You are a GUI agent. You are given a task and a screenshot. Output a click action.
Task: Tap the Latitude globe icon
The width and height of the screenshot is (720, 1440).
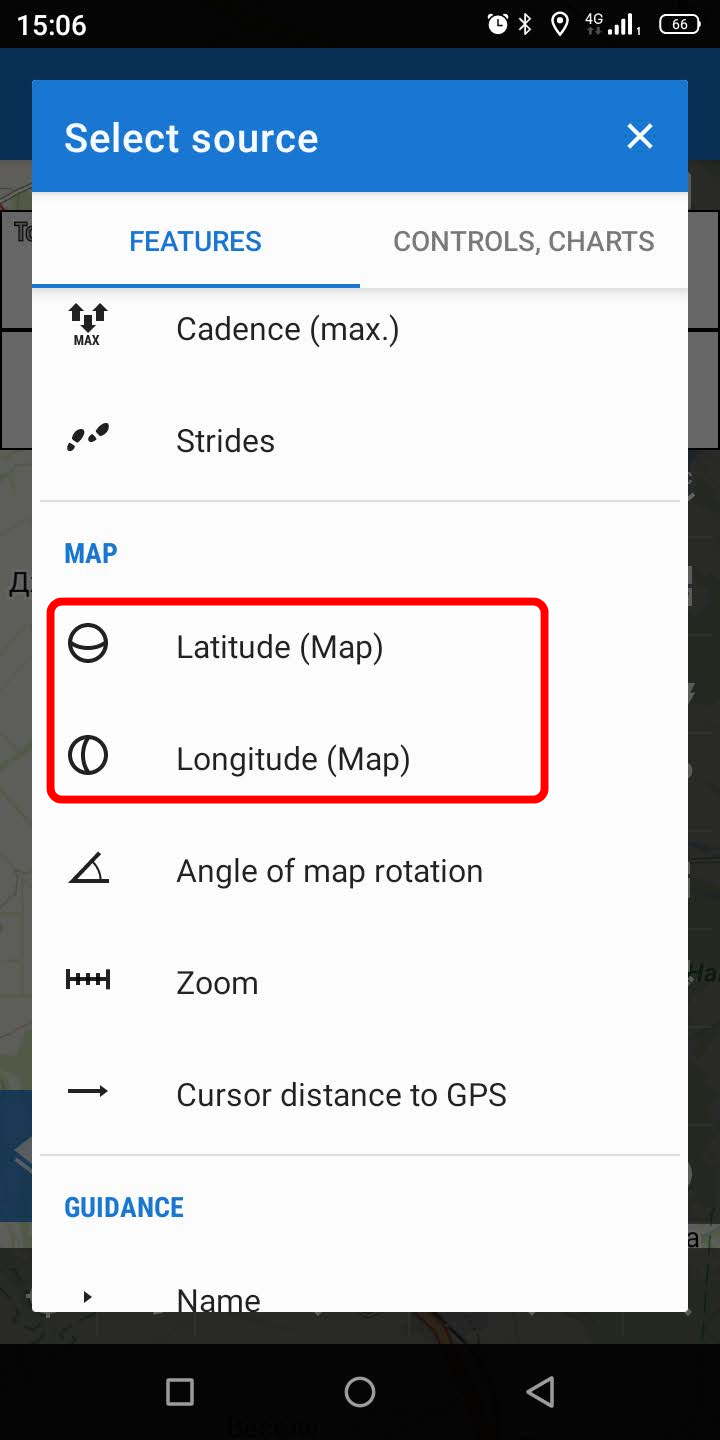point(88,645)
